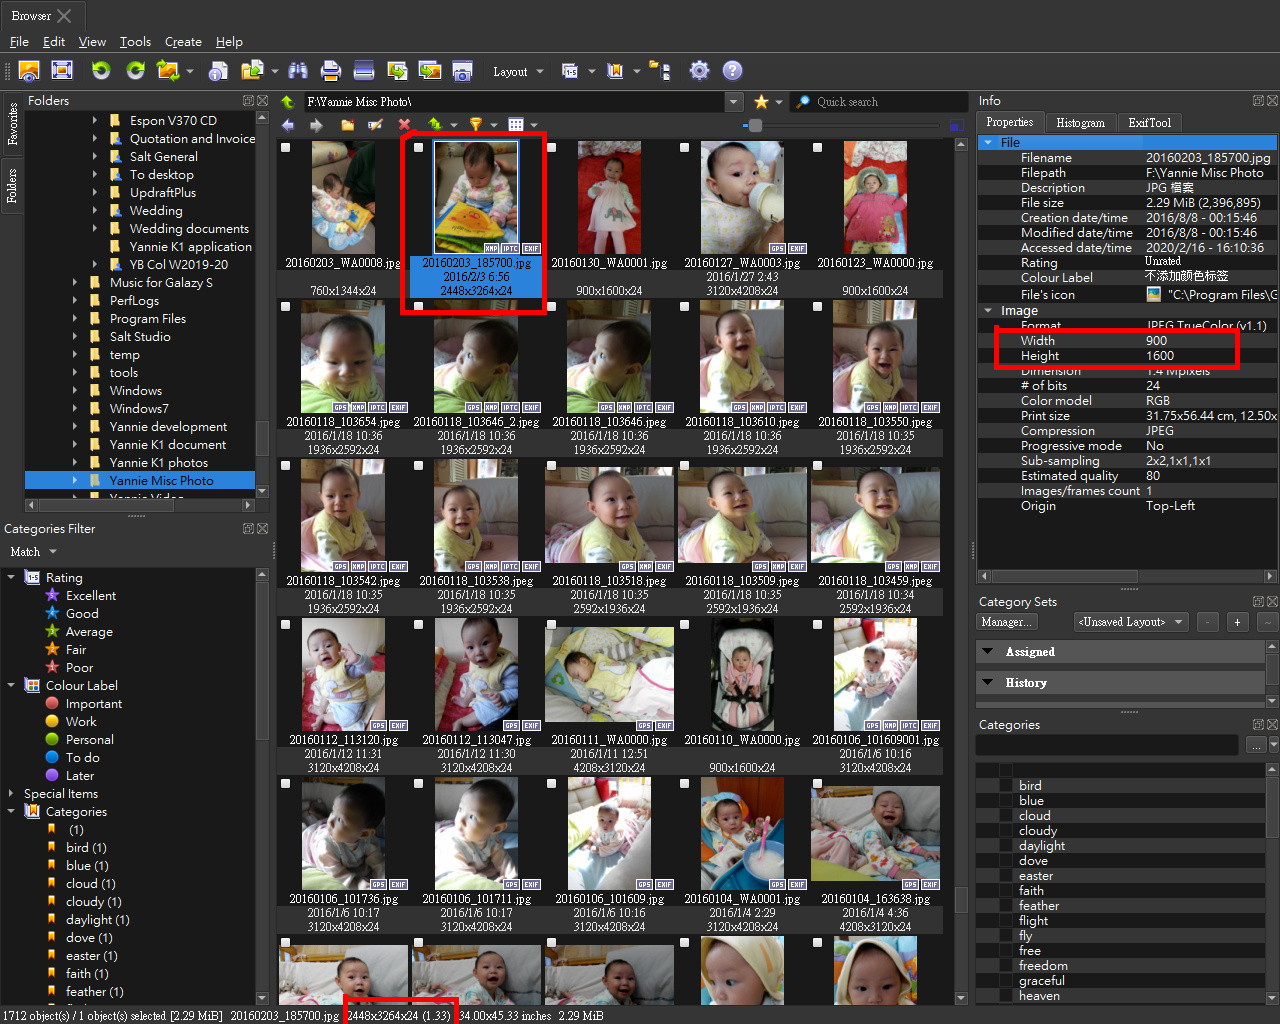Click the capture screenshot camera icon
Image resolution: width=1280 pixels, height=1024 pixels.
[462, 70]
